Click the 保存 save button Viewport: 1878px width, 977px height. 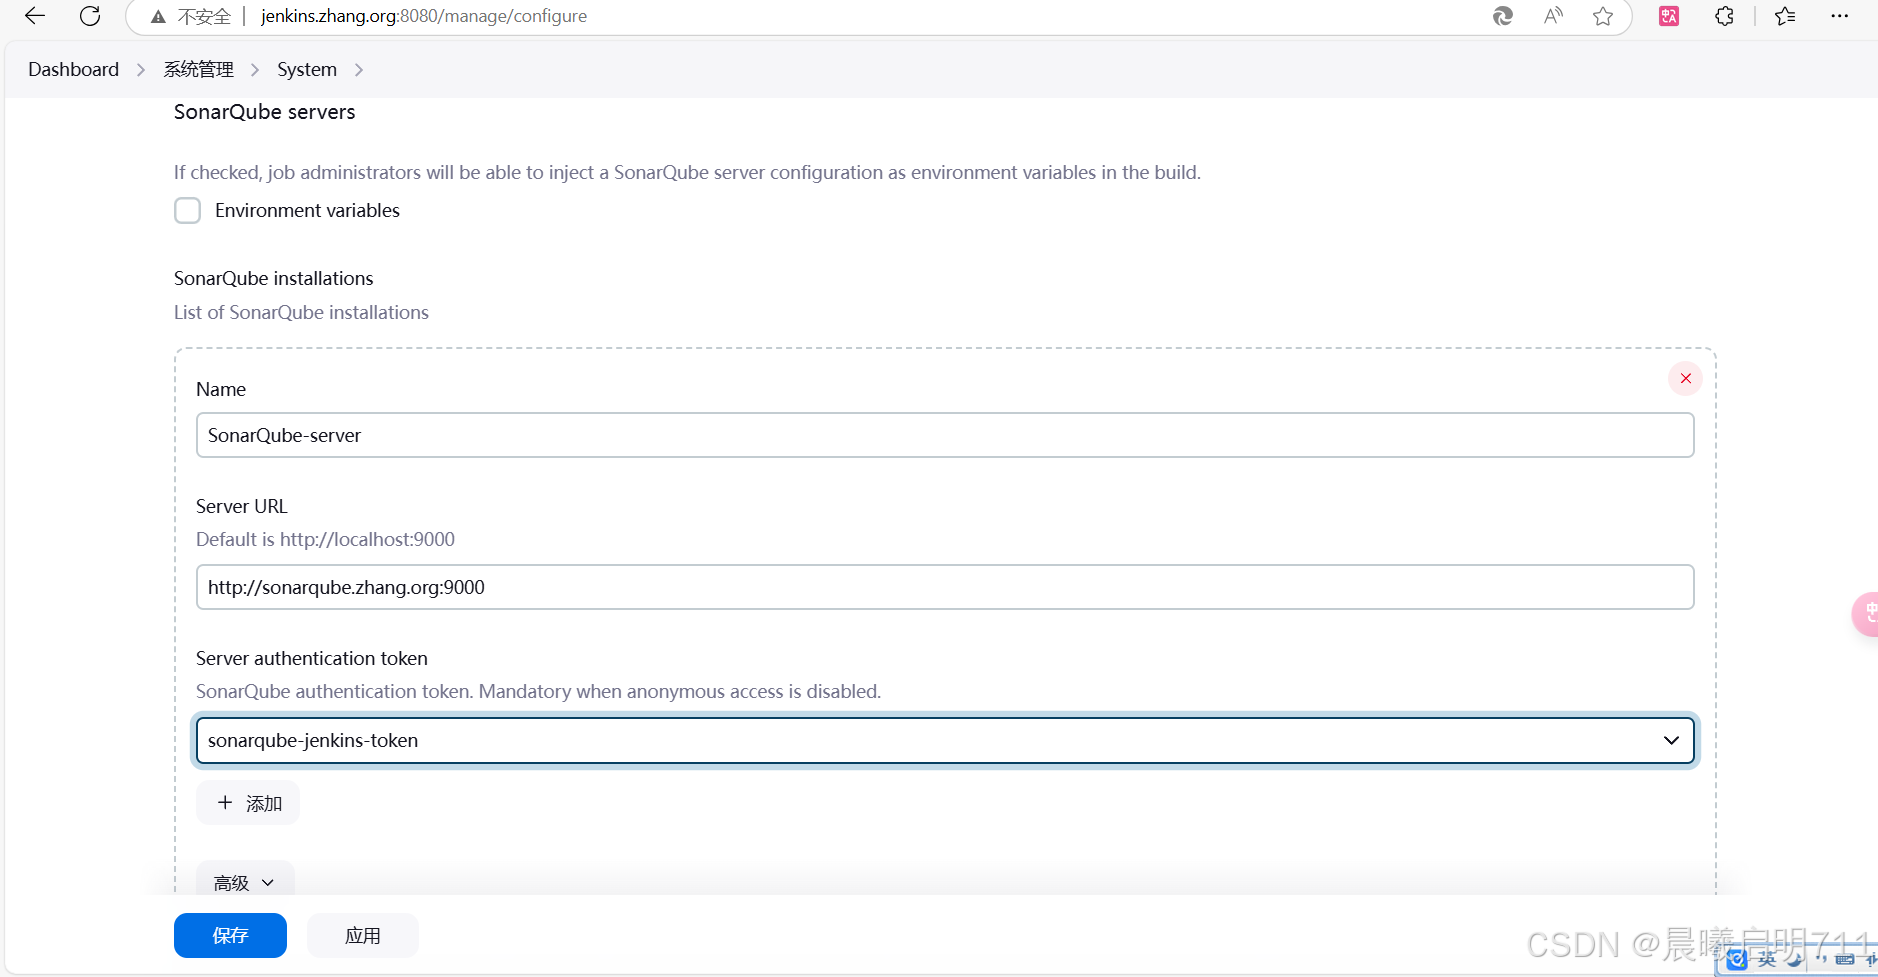pyautogui.click(x=230, y=935)
